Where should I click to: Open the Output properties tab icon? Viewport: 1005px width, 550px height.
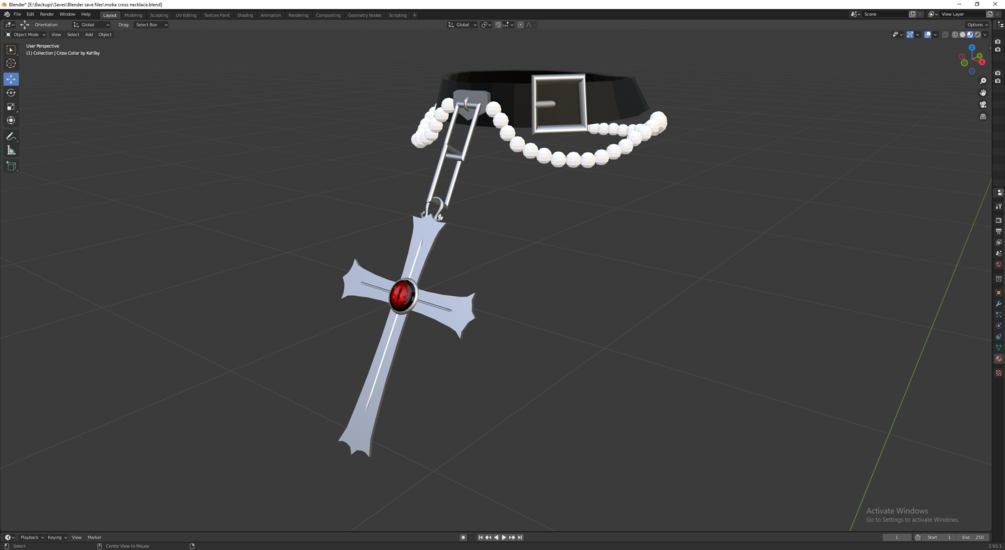click(x=999, y=231)
